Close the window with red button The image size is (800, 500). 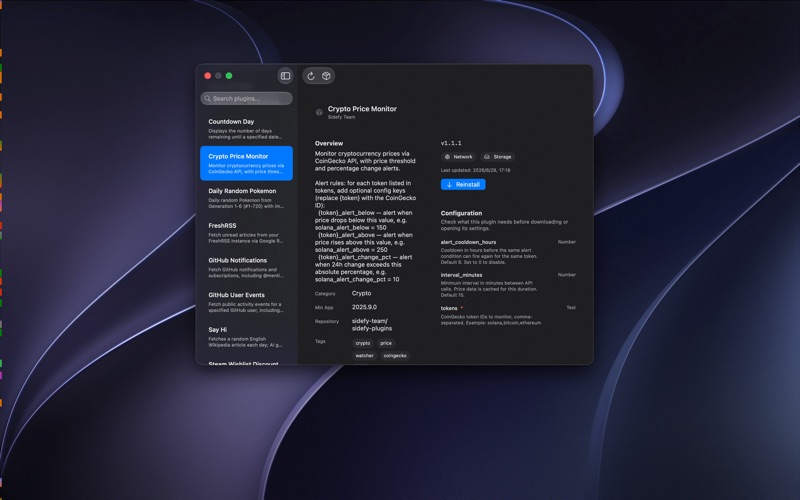pos(208,76)
